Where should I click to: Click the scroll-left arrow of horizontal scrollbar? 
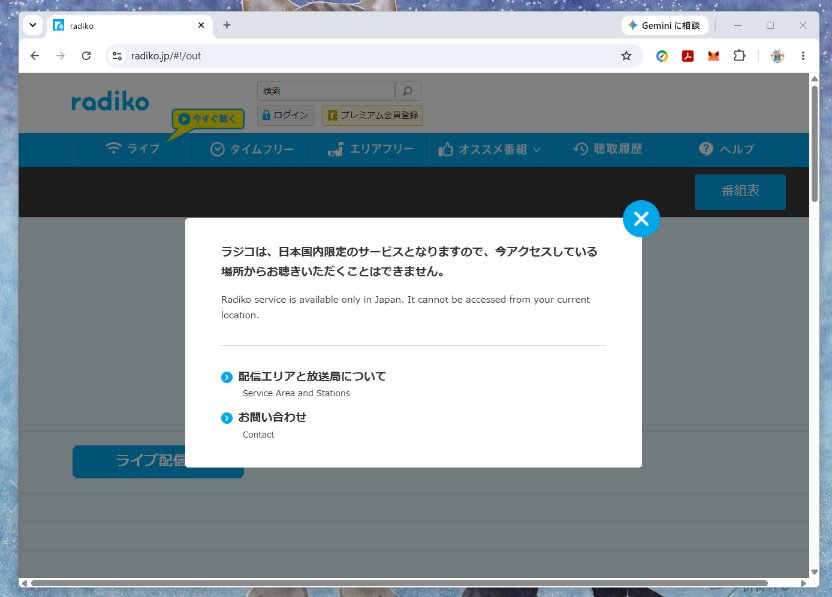point(23,583)
